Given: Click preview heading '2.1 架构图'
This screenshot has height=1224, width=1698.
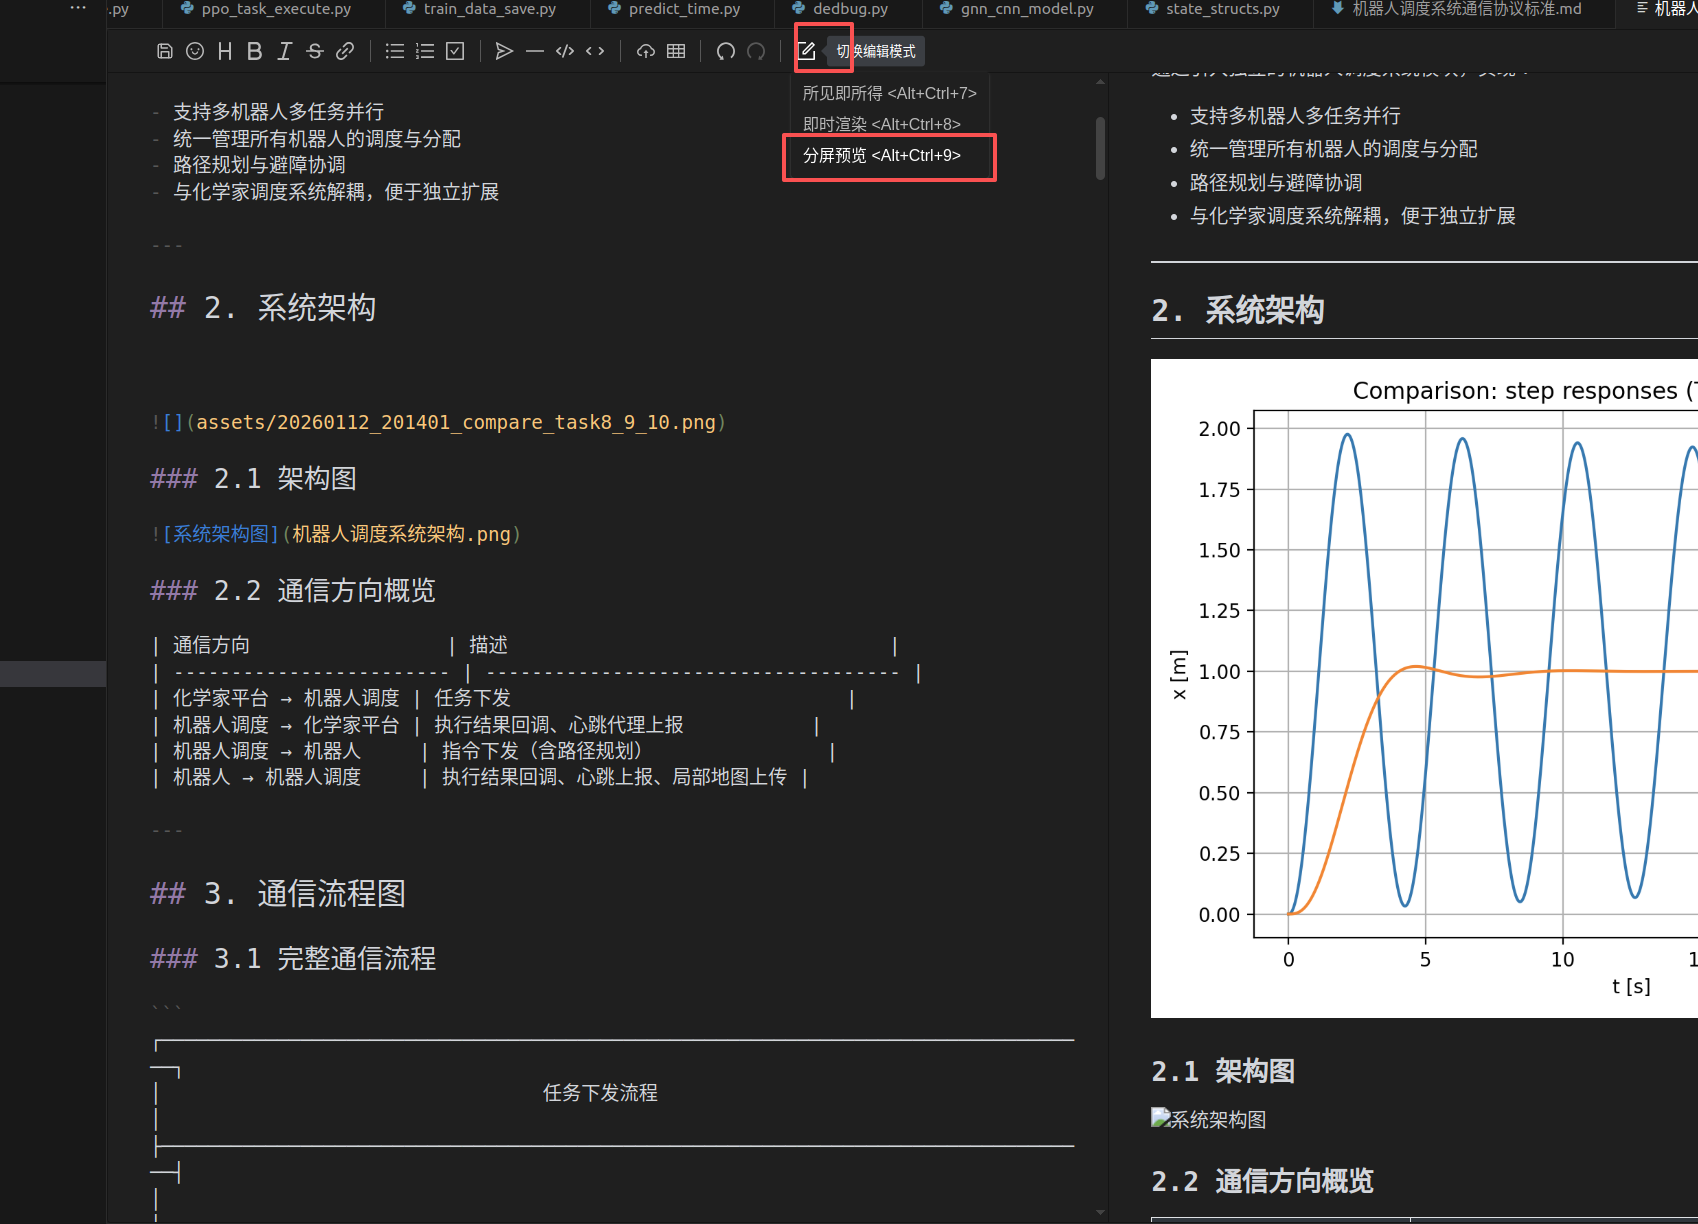Looking at the screenshot, I should (x=1223, y=1072).
